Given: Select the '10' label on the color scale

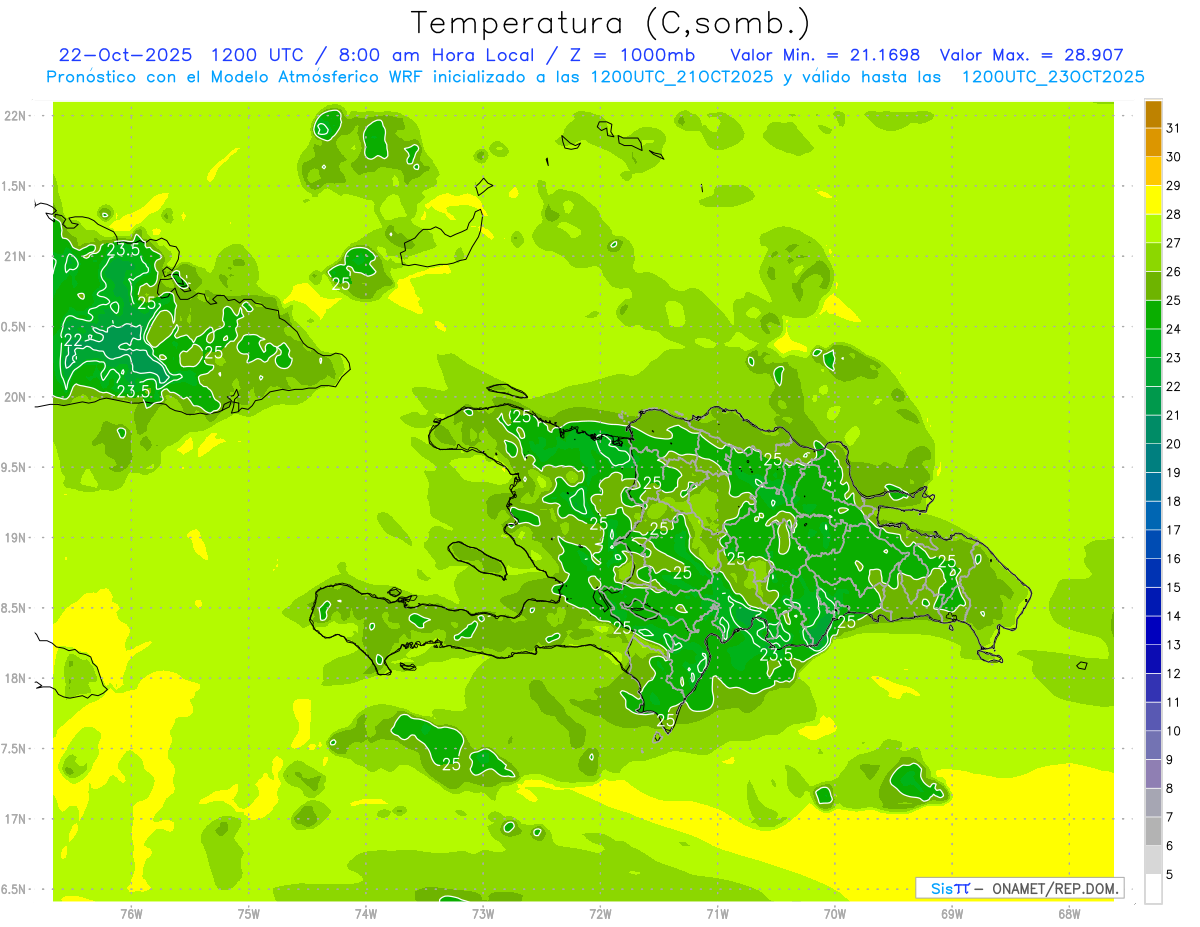Looking at the screenshot, I should [1173, 731].
